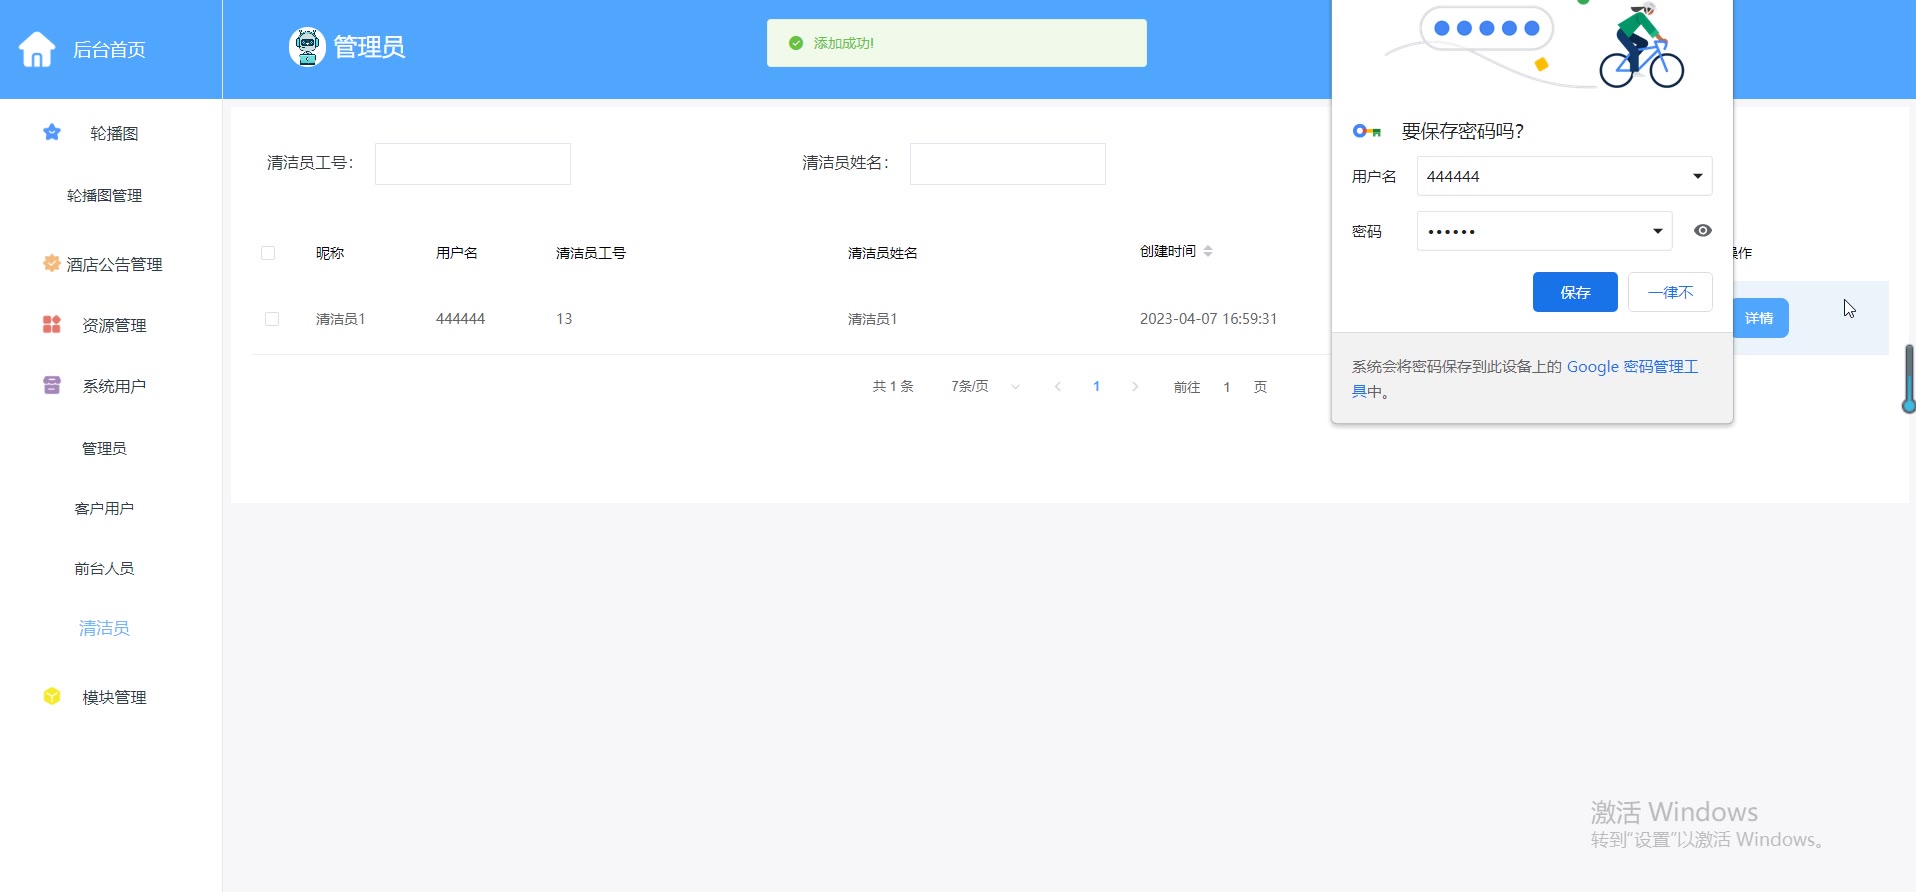Click the 添加成功! notification
Screen dimensions: 1916x892
point(957,43)
